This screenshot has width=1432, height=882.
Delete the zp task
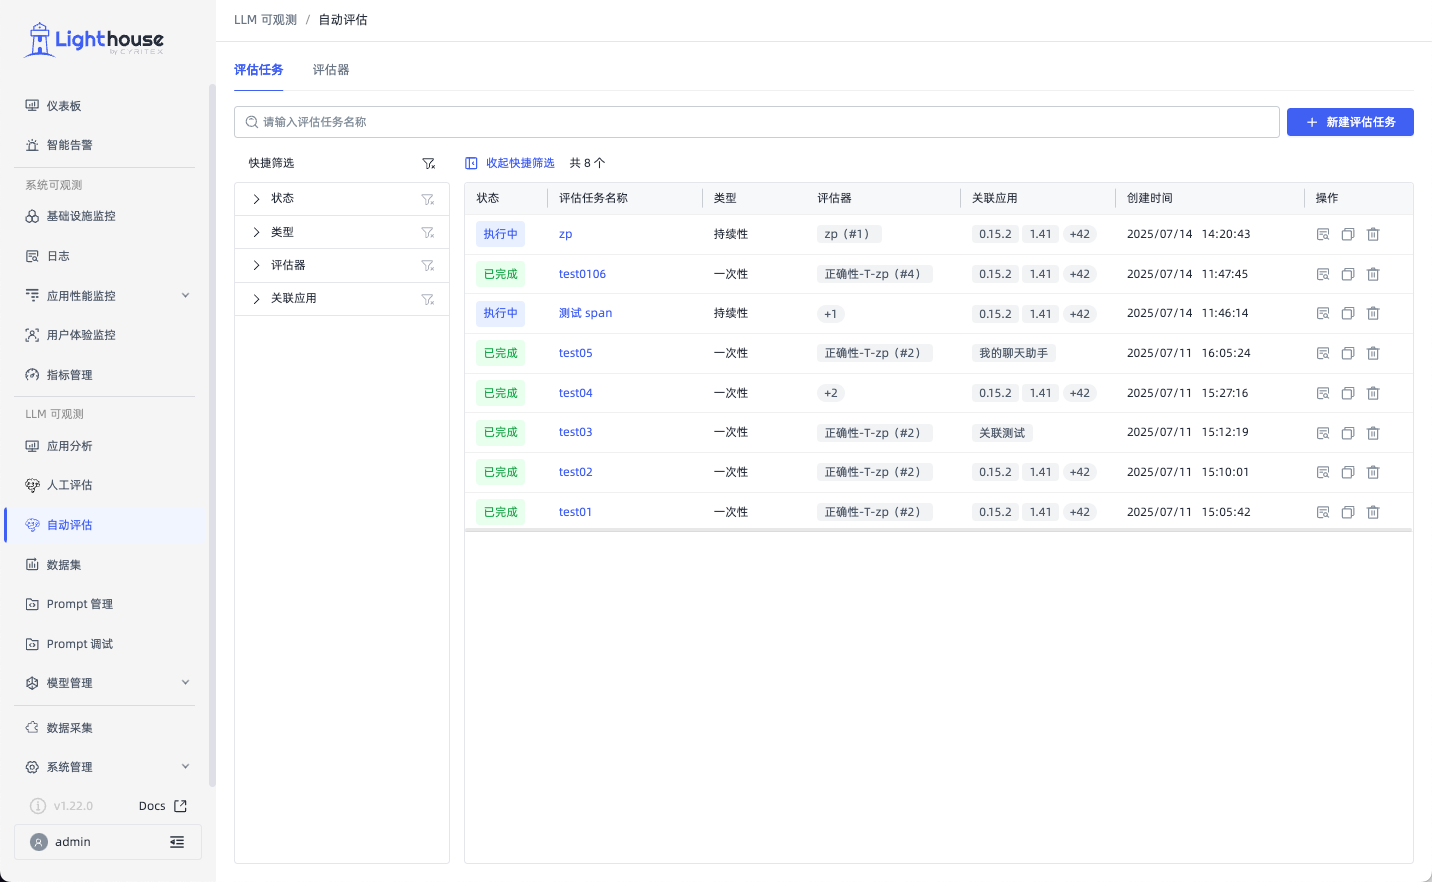(x=1373, y=234)
